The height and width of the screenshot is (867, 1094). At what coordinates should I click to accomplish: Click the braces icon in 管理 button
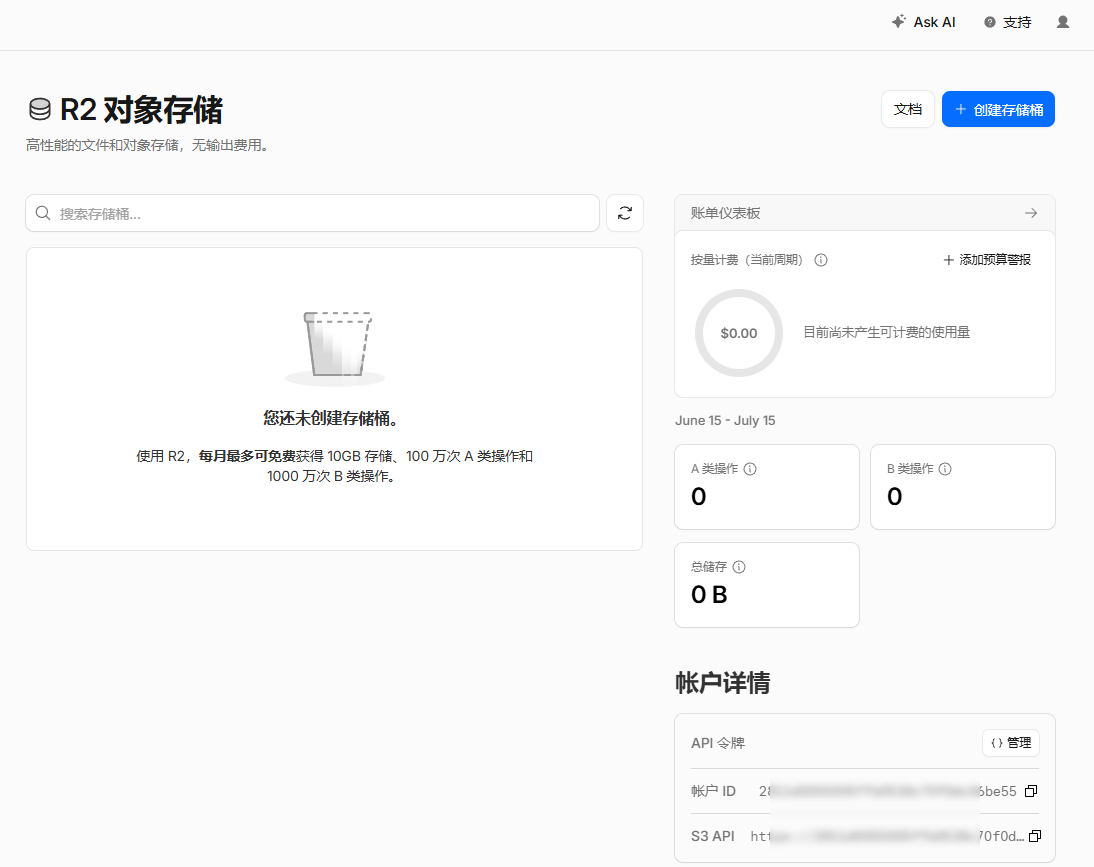997,744
